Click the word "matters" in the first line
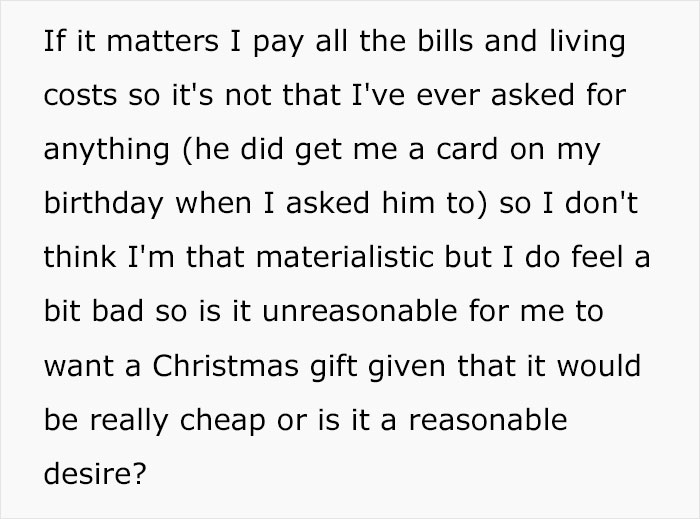This screenshot has width=700, height=519. (162, 41)
